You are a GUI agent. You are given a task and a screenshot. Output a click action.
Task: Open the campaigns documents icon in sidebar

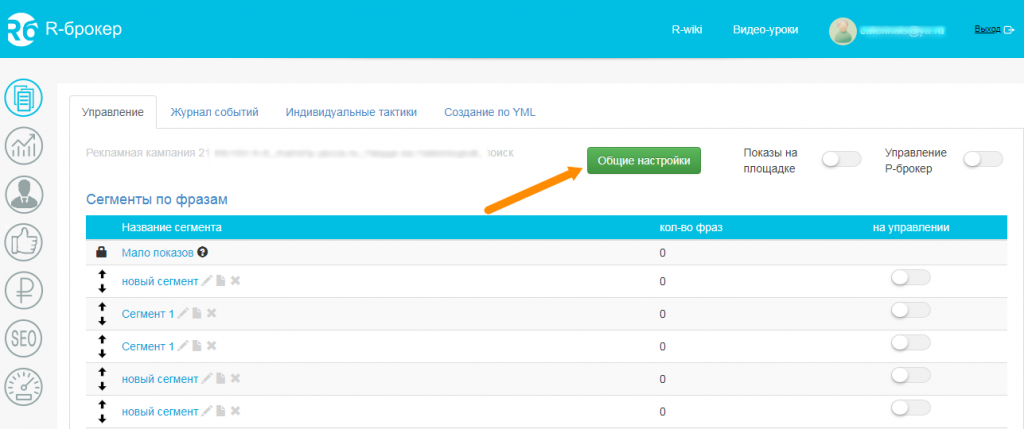[x=24, y=97]
